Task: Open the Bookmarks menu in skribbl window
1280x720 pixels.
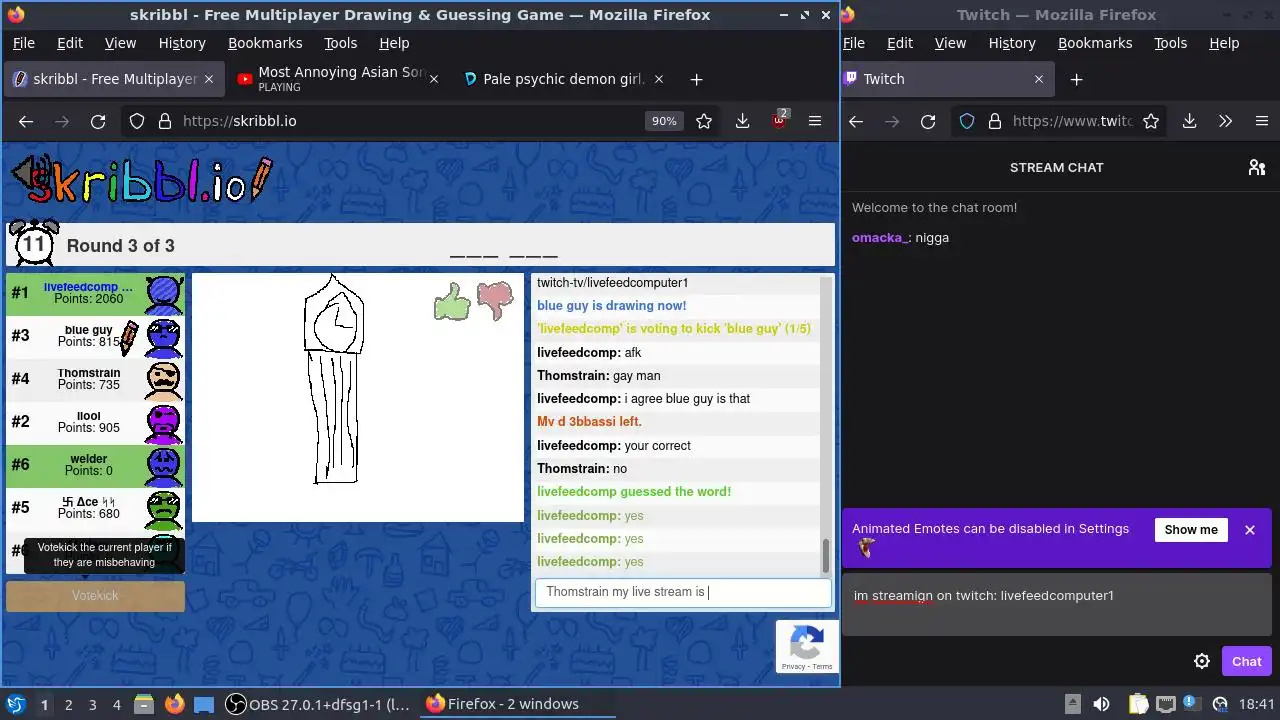Action: click(265, 43)
